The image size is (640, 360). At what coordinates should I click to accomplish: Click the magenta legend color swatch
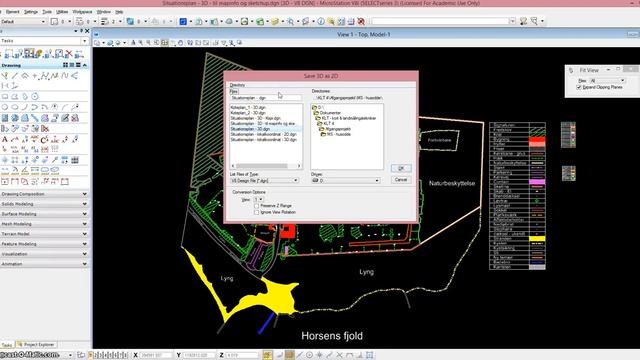537,182
